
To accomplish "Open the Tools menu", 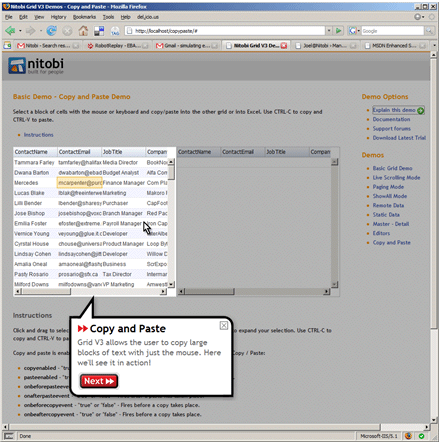I will [x=108, y=17].
